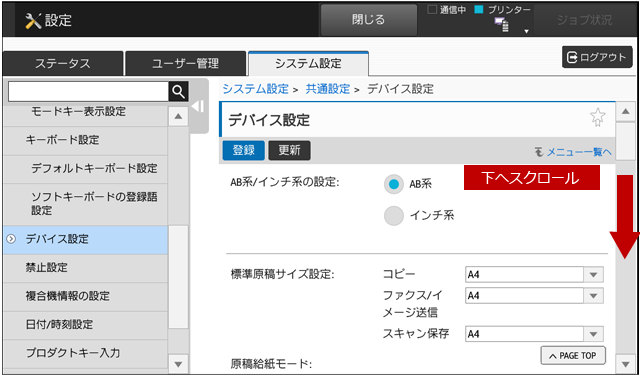
Task: Select キーボード設定 in the sidebar
Action: click(x=85, y=140)
